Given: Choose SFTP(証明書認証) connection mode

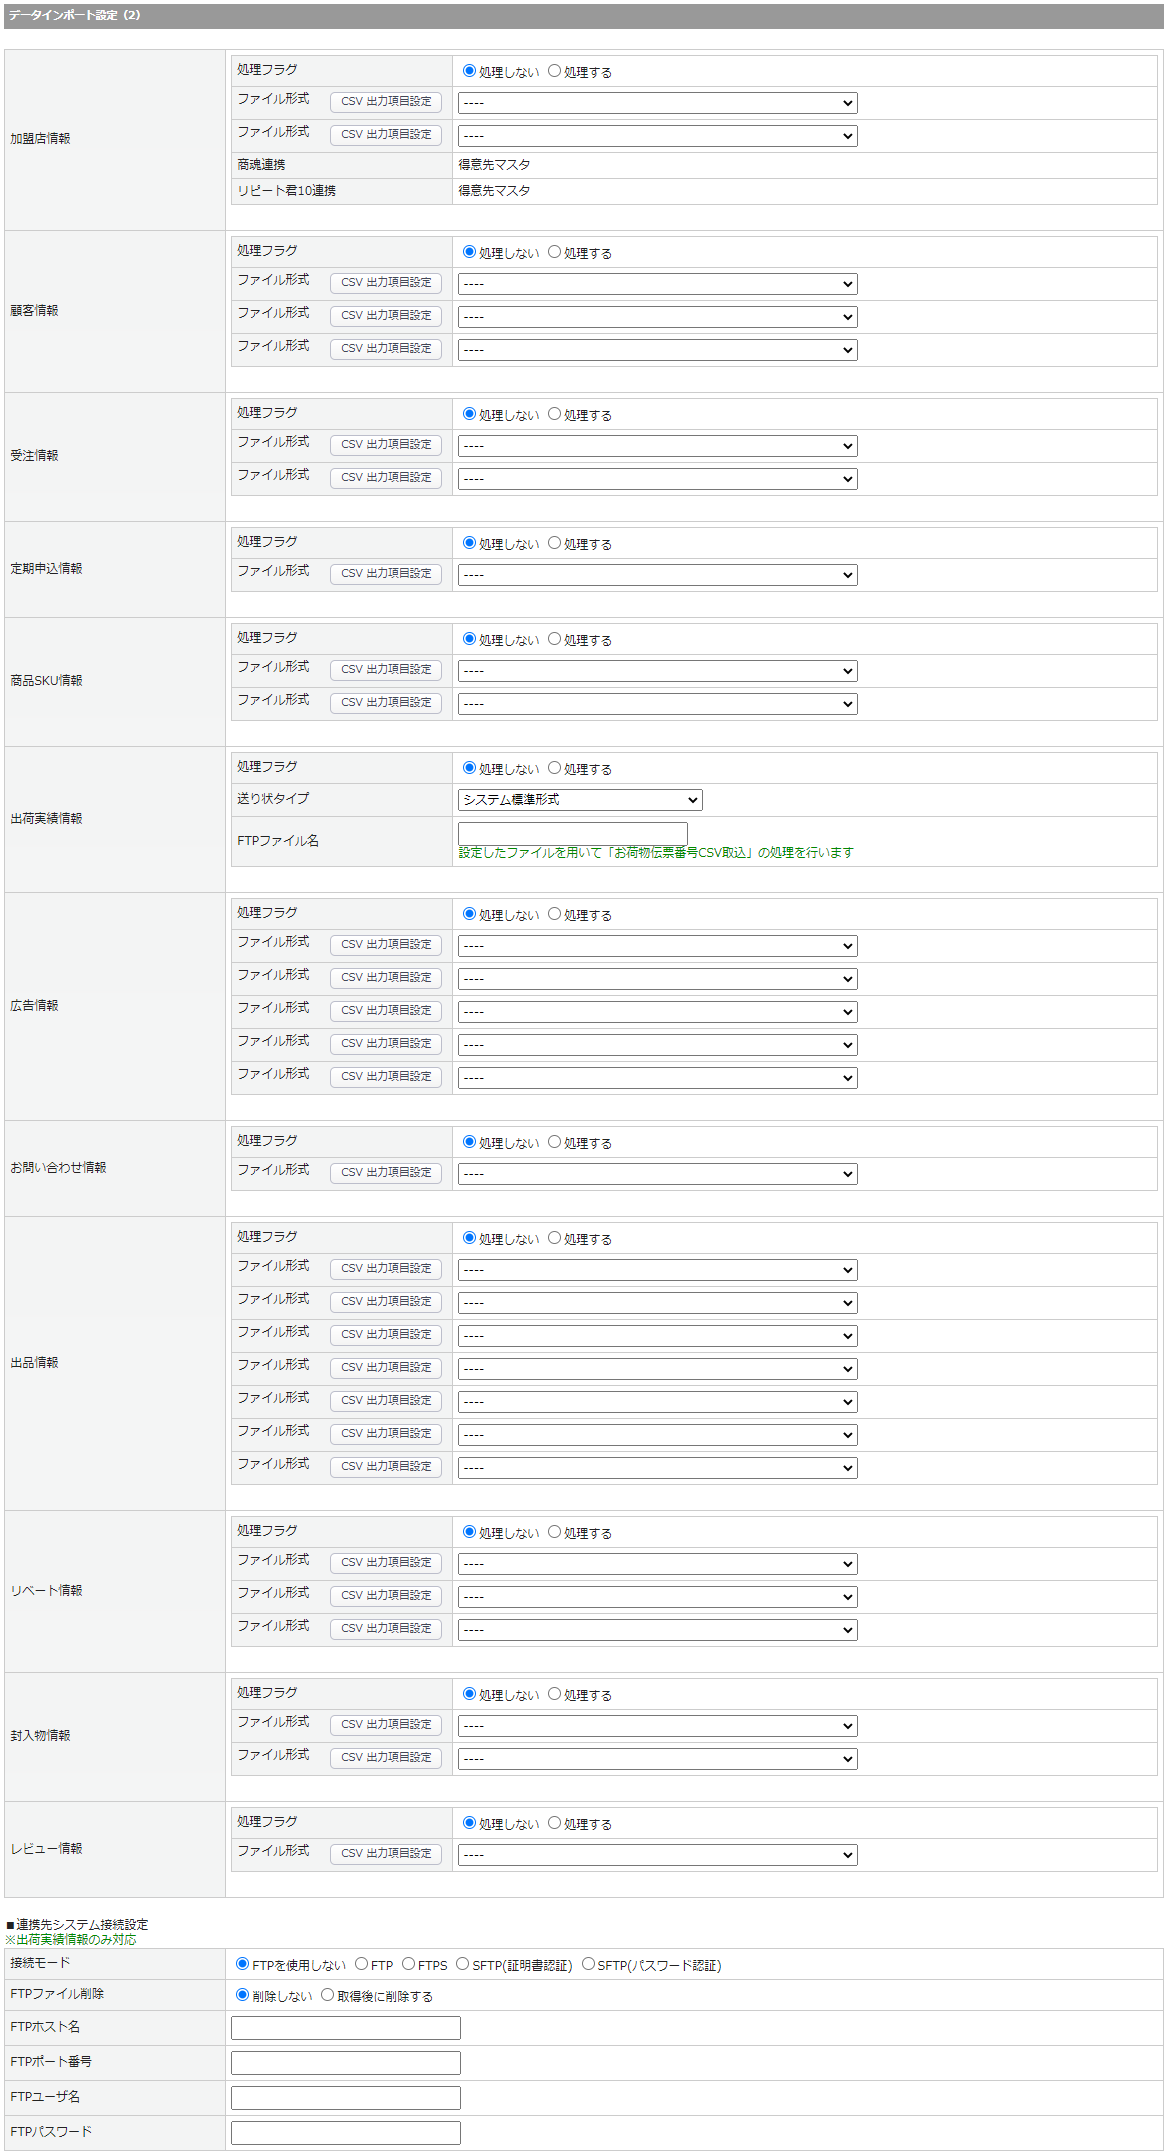Looking at the screenshot, I should (462, 1964).
